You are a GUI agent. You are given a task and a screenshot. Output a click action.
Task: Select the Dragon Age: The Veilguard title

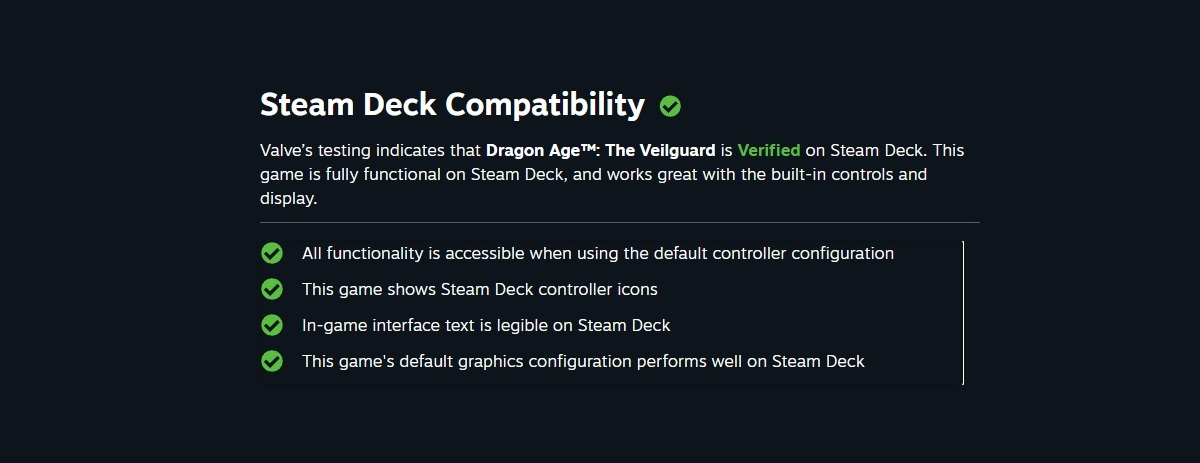[x=601, y=151]
